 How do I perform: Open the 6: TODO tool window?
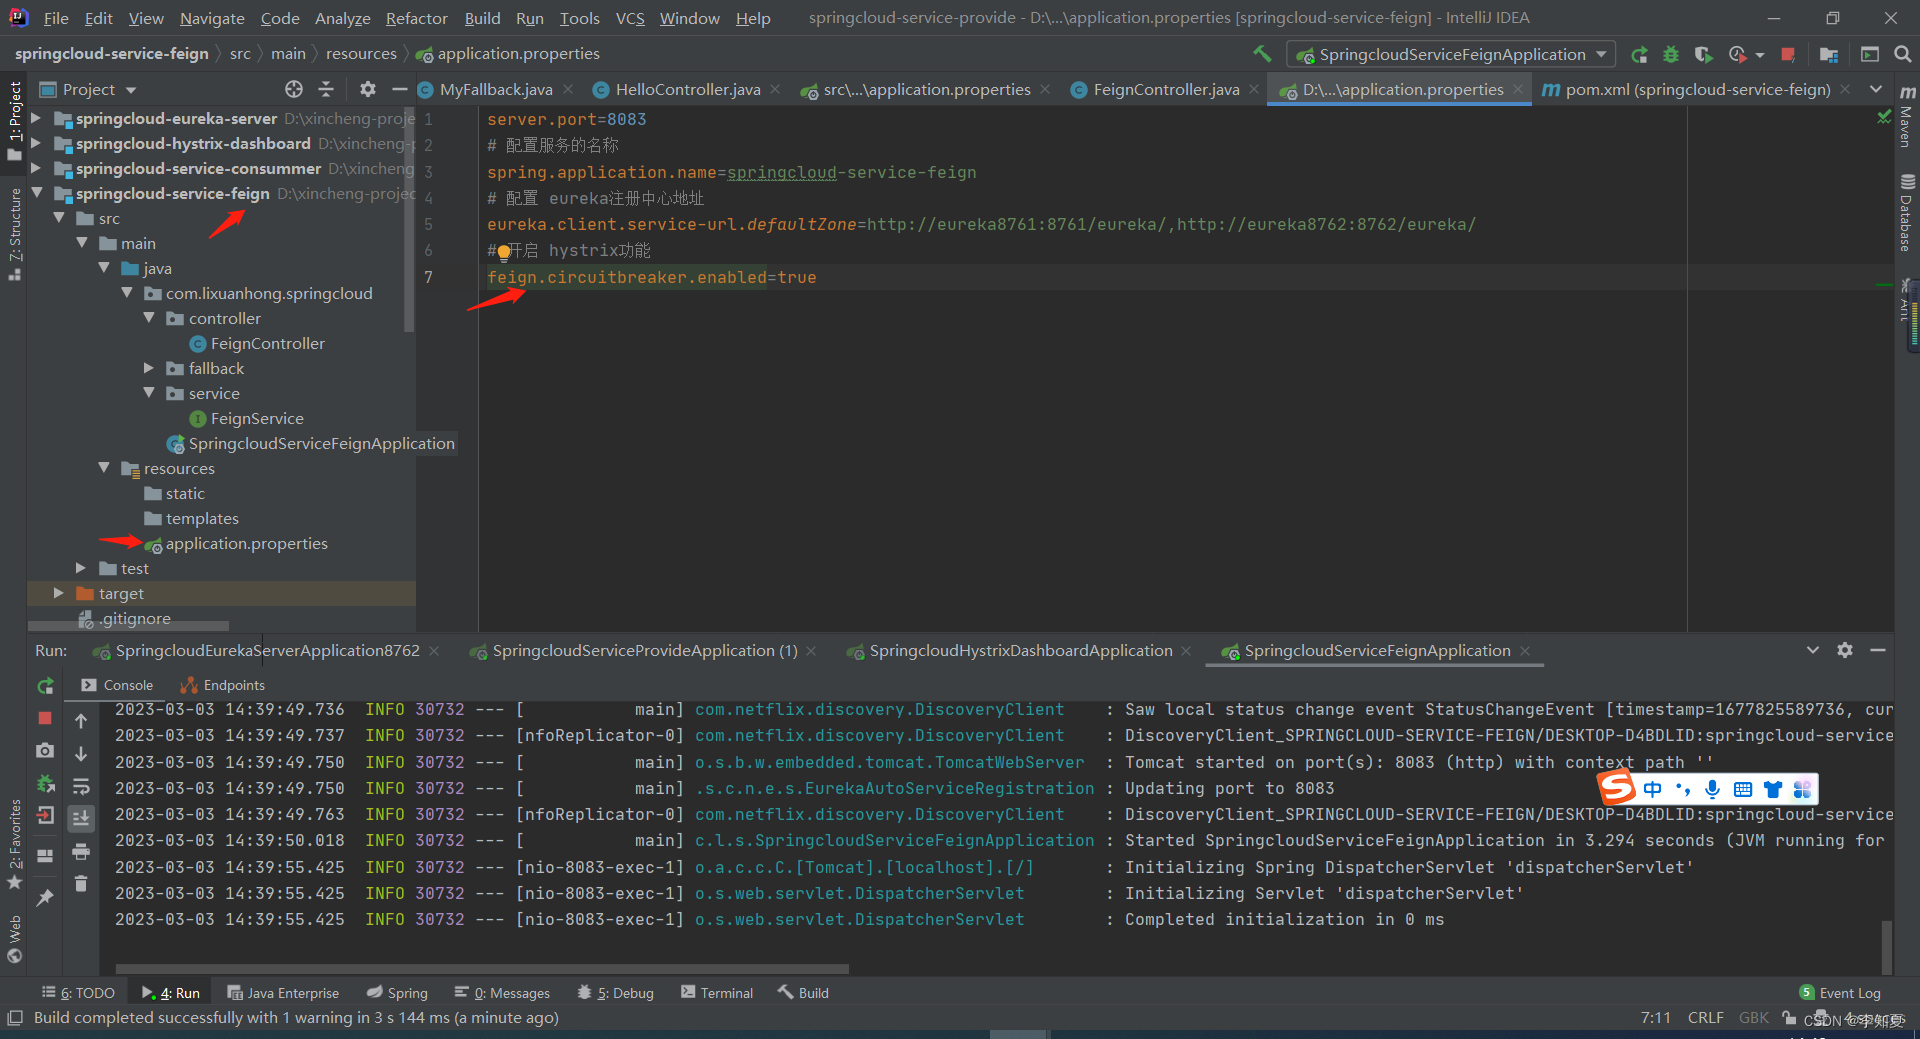click(x=78, y=992)
